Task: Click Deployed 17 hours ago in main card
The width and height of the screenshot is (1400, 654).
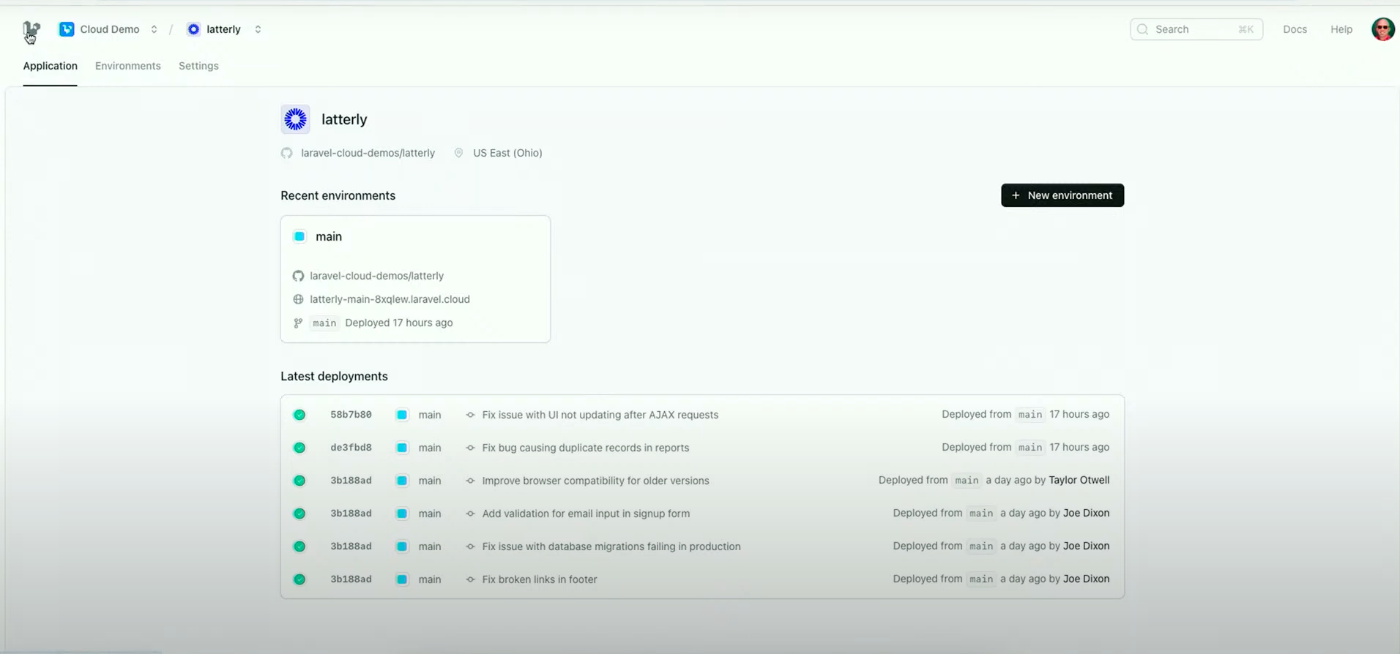Action: pos(399,323)
